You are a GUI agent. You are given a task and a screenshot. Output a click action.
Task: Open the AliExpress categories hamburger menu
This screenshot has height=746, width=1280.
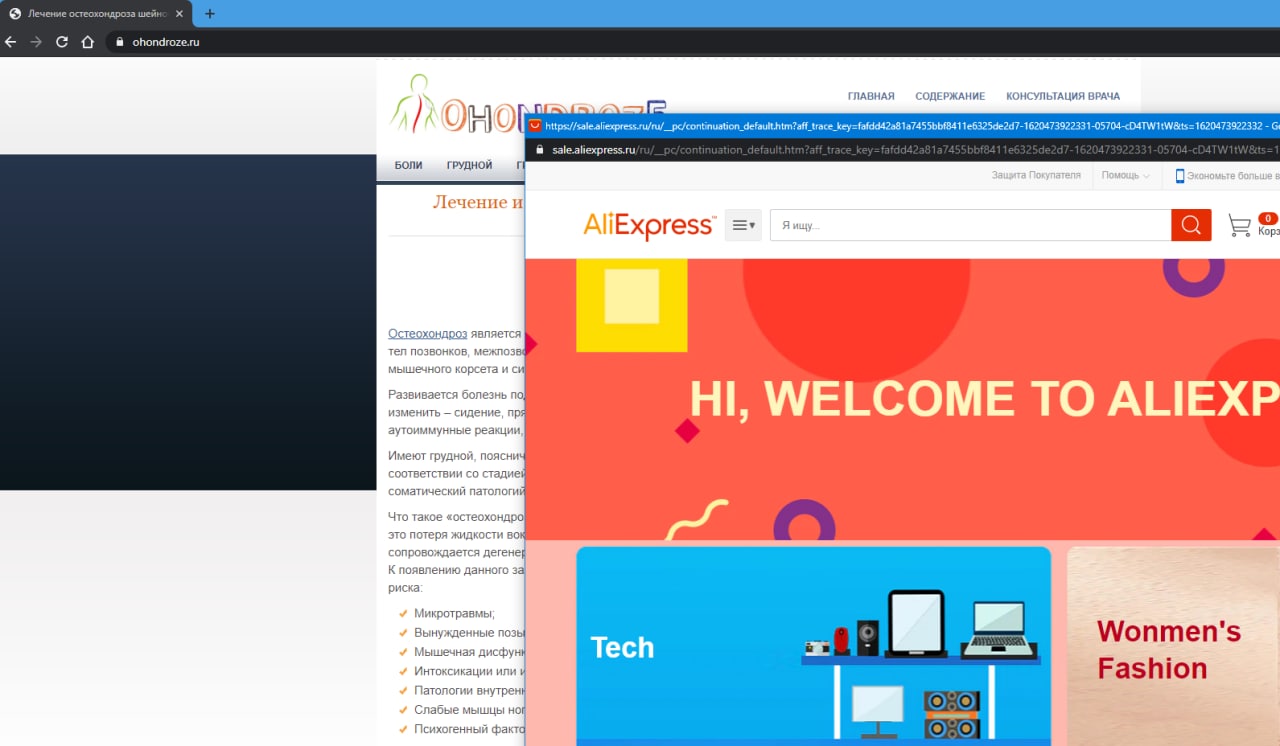pyautogui.click(x=743, y=225)
